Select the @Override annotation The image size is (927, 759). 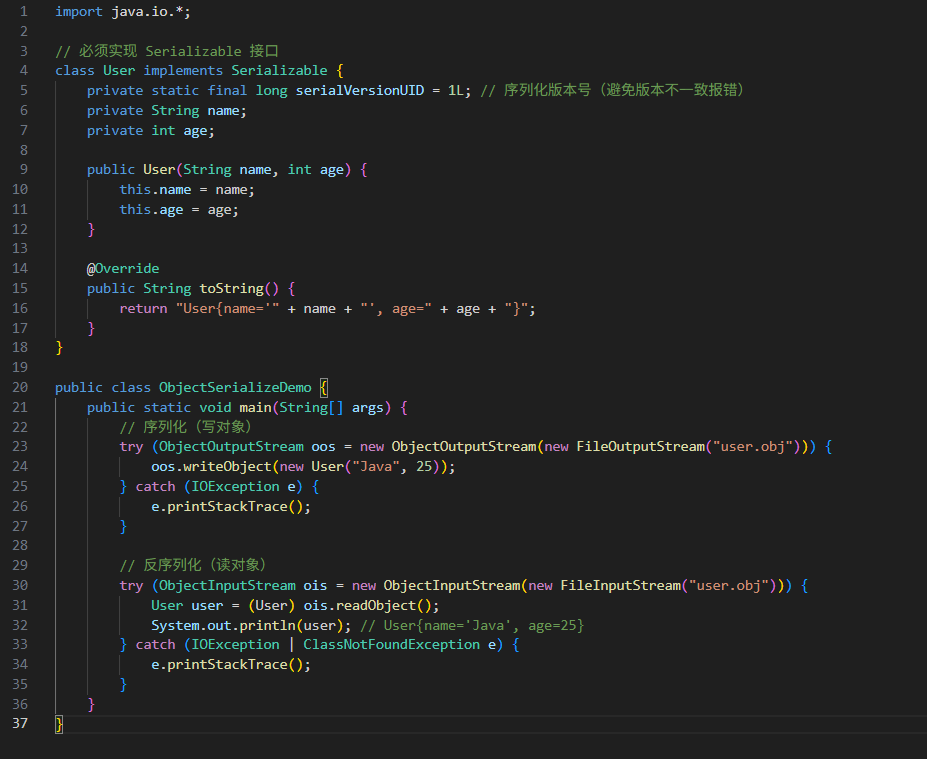pyautogui.click(x=123, y=269)
